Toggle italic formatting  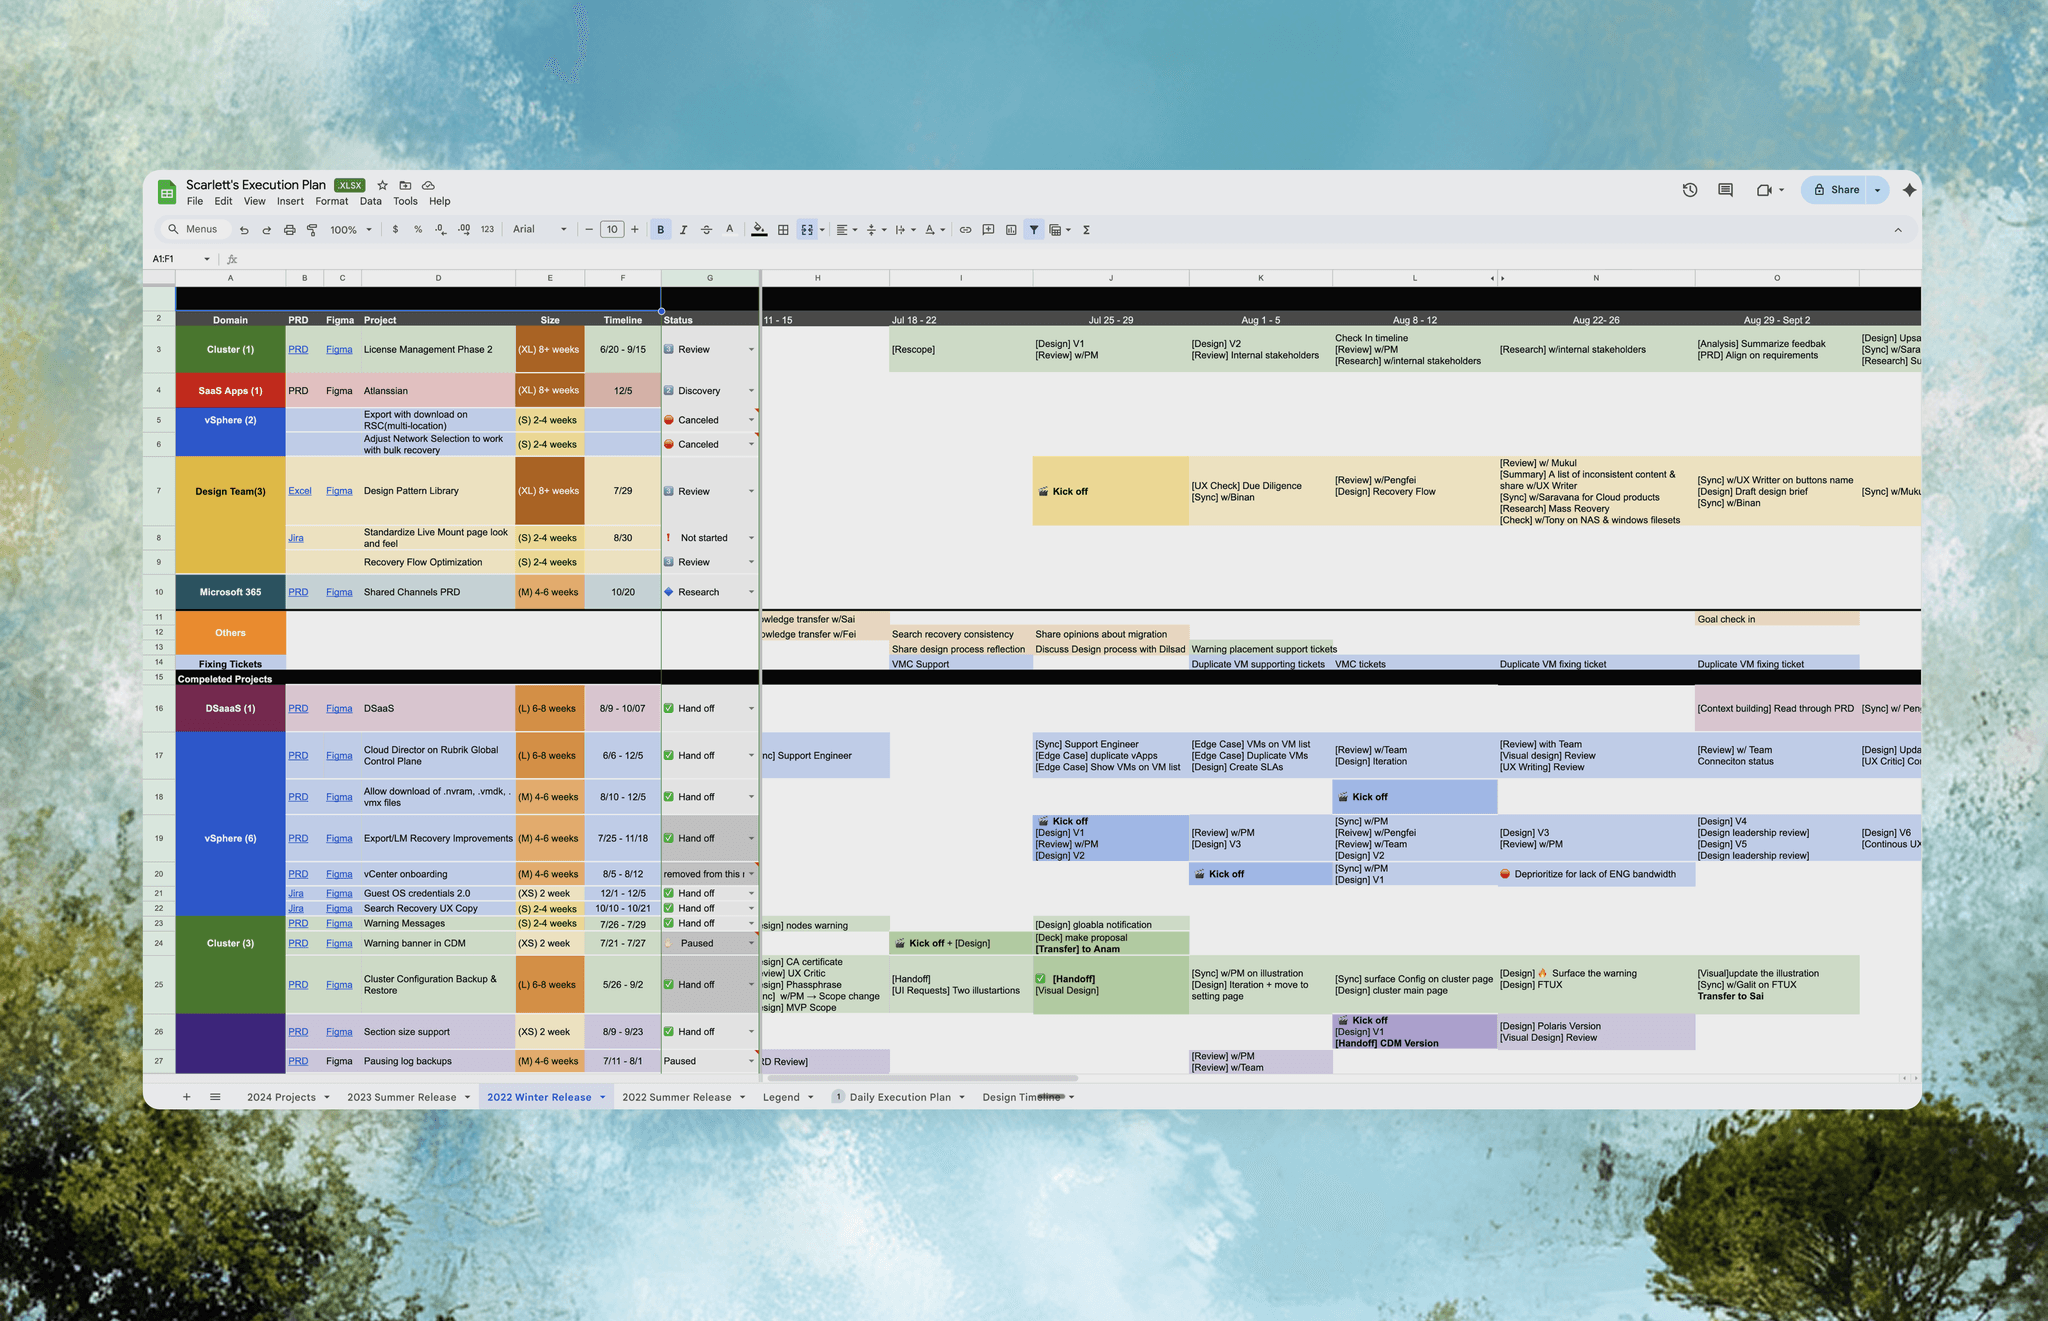coord(683,230)
